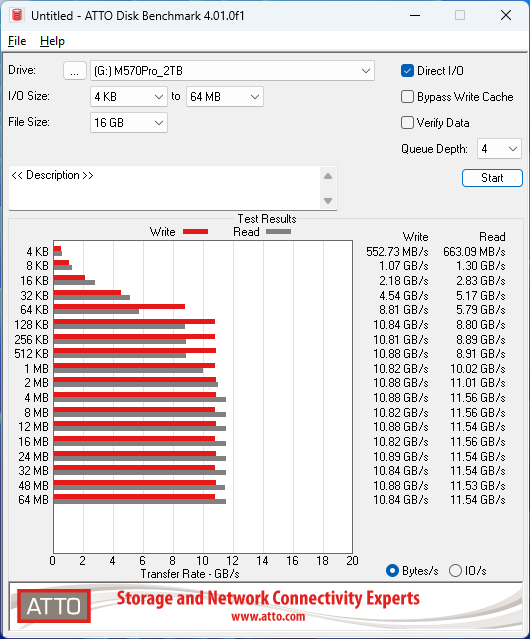Click the 8 KB write value 1.07 GB/s
Viewport: 530px width, 639px height.
(x=404, y=266)
